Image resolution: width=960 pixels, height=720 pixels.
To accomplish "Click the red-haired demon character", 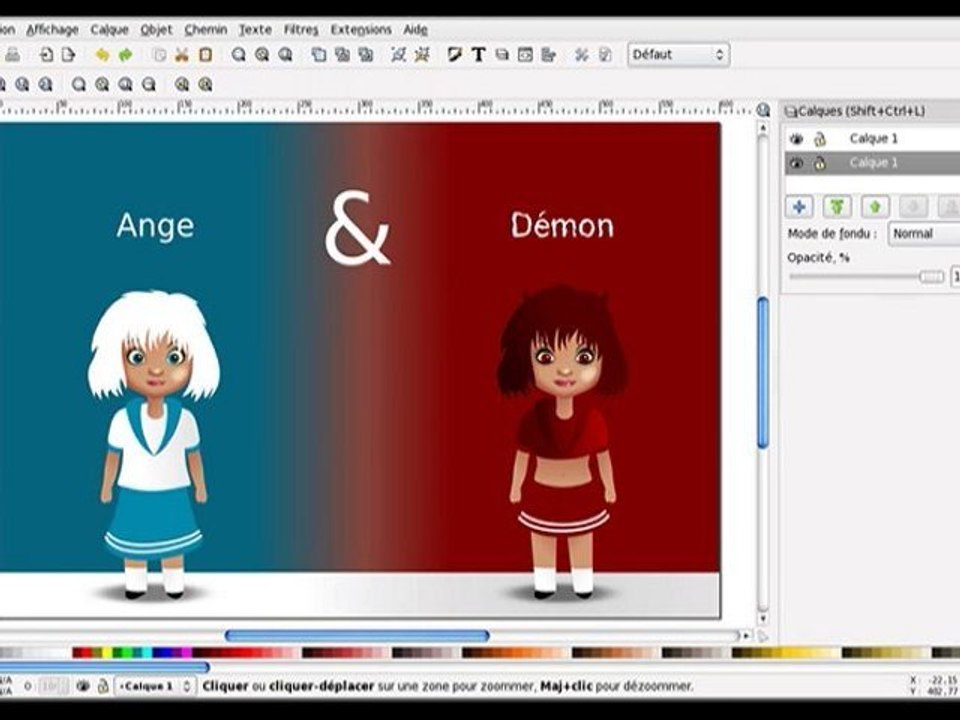I will (562, 441).
